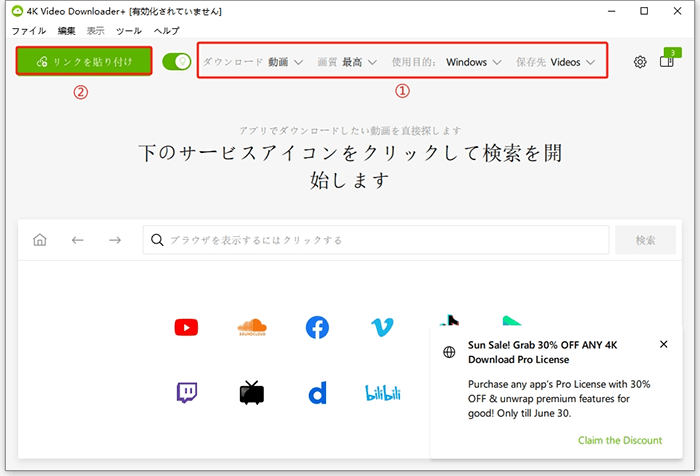Toggle the green smart mode switch
700x476 pixels.
pos(177,62)
